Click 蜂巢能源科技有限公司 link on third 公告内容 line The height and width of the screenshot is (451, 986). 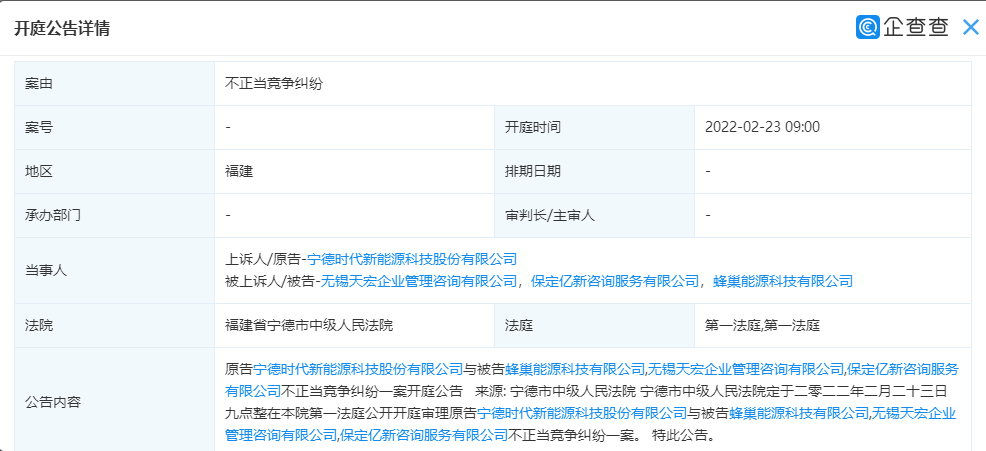coord(799,413)
